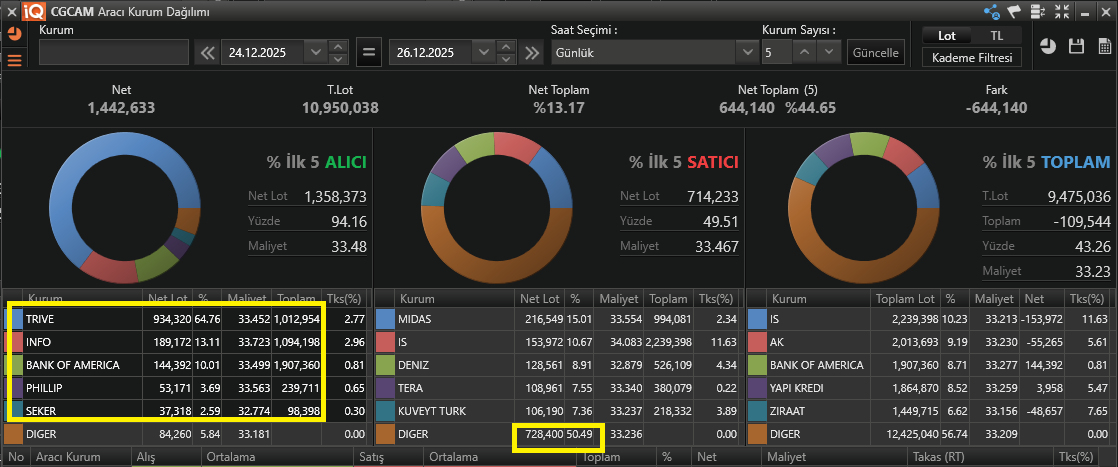Click the share with user icon
This screenshot has width=1118, height=467.
pyautogui.click(x=991, y=11)
